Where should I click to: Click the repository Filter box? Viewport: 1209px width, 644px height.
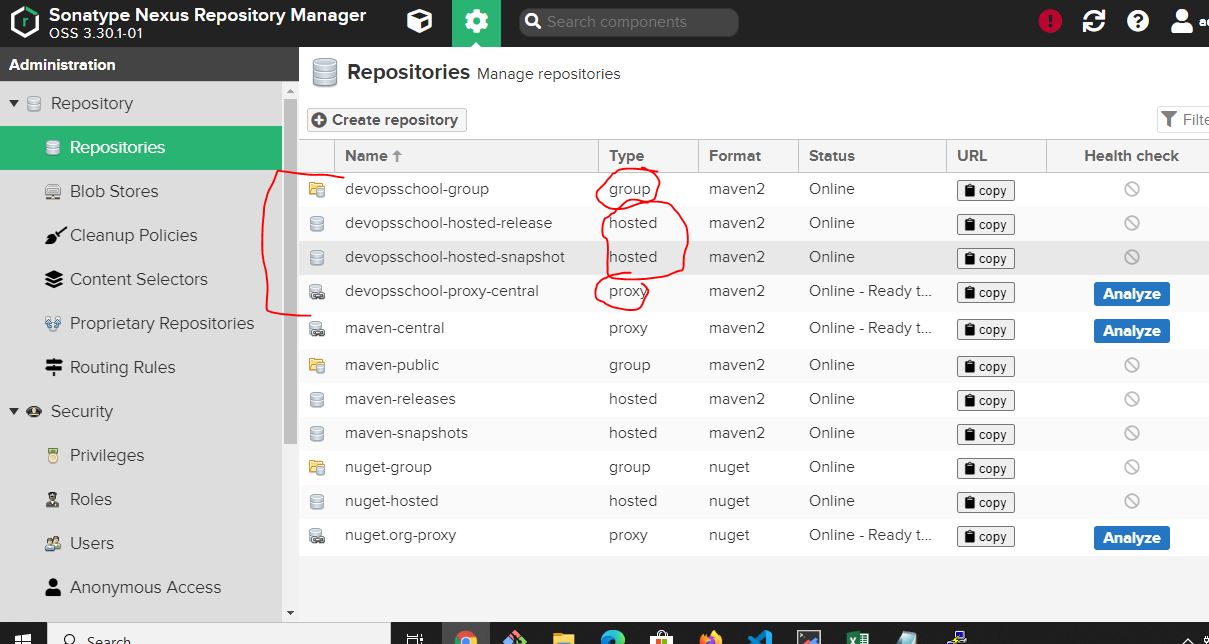pyautogui.click(x=1184, y=120)
